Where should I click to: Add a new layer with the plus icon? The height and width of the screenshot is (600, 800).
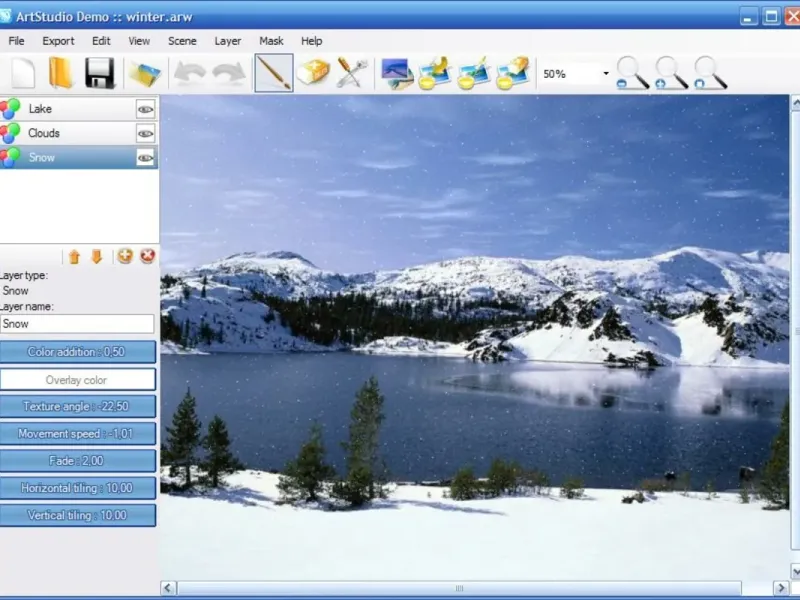point(125,256)
